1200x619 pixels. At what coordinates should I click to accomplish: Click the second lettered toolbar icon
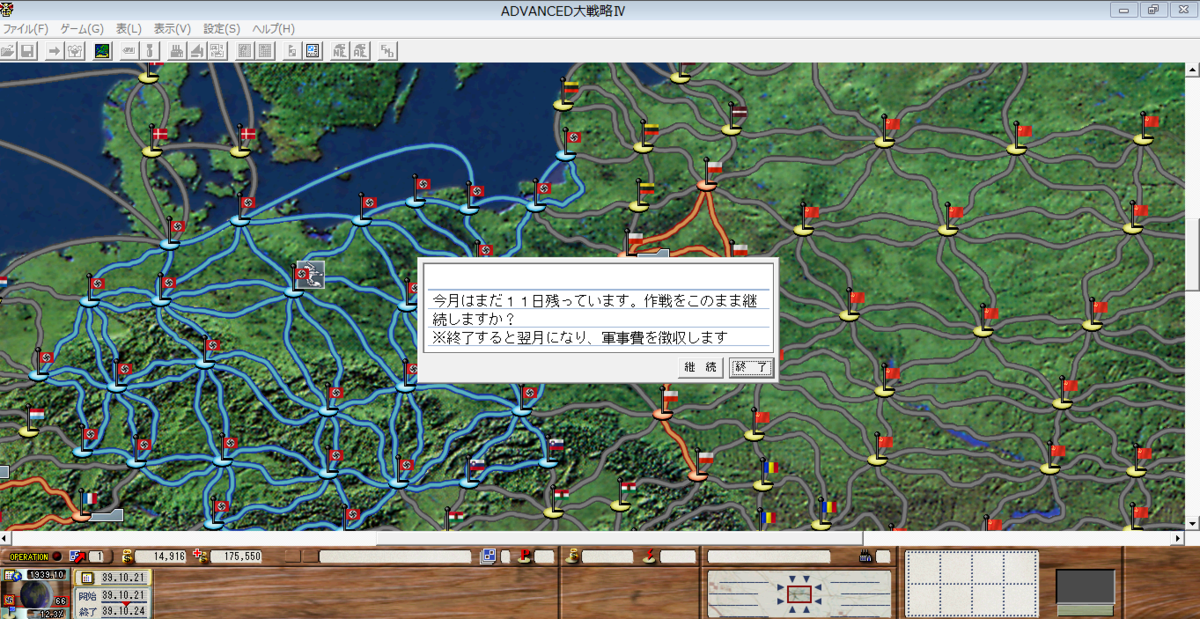(x=360, y=50)
